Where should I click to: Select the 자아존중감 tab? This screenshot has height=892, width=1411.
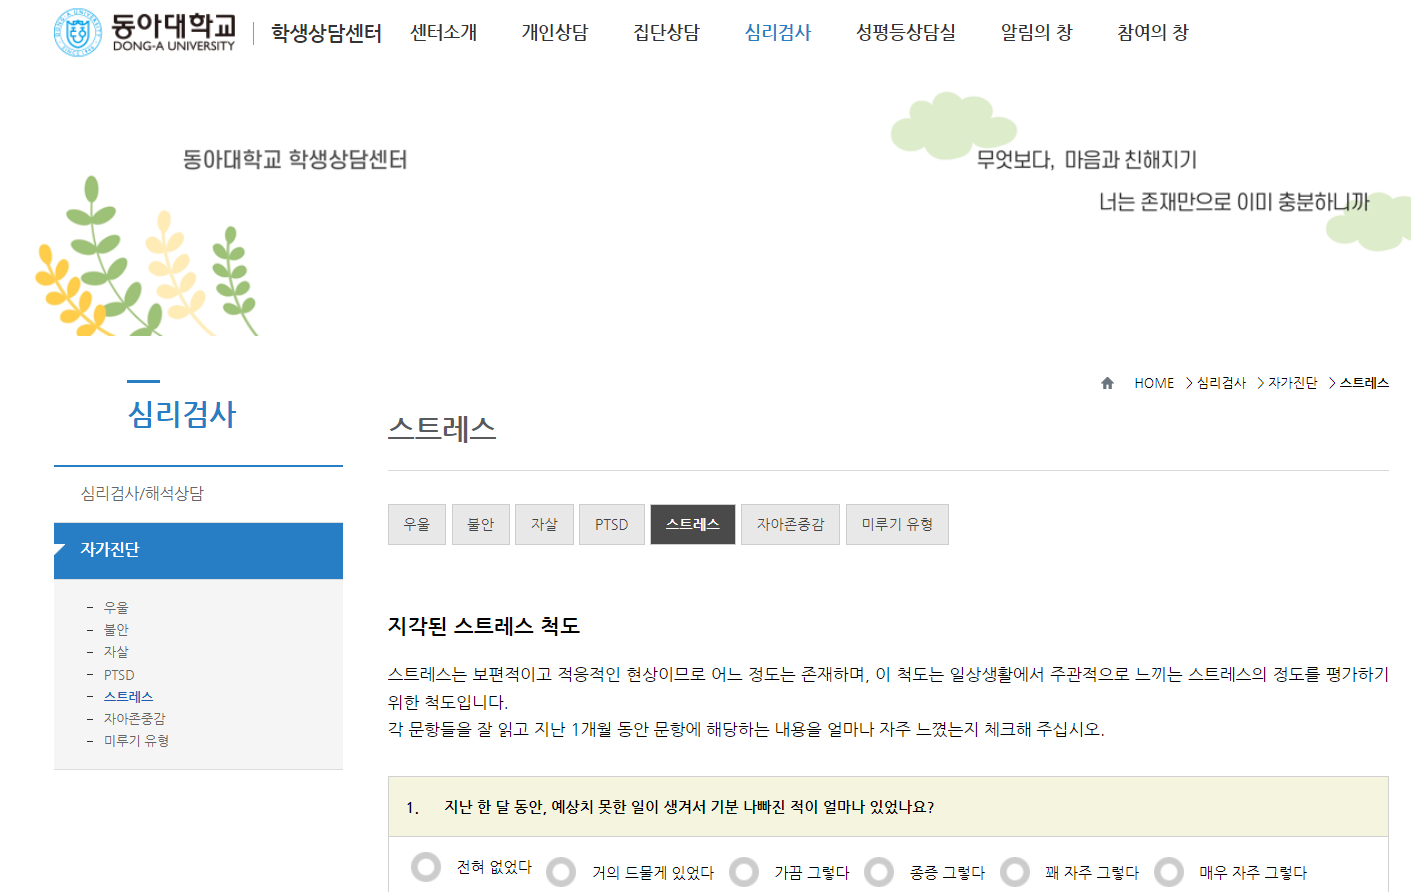[x=790, y=524]
